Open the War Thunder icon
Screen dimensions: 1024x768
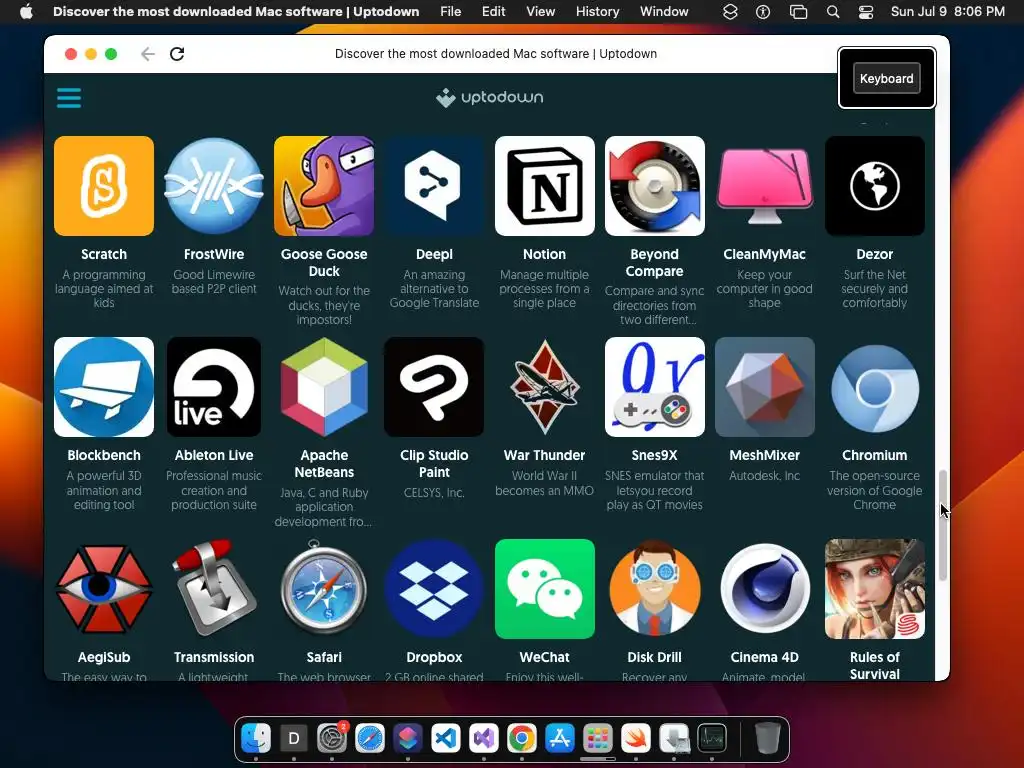pyautogui.click(x=545, y=387)
